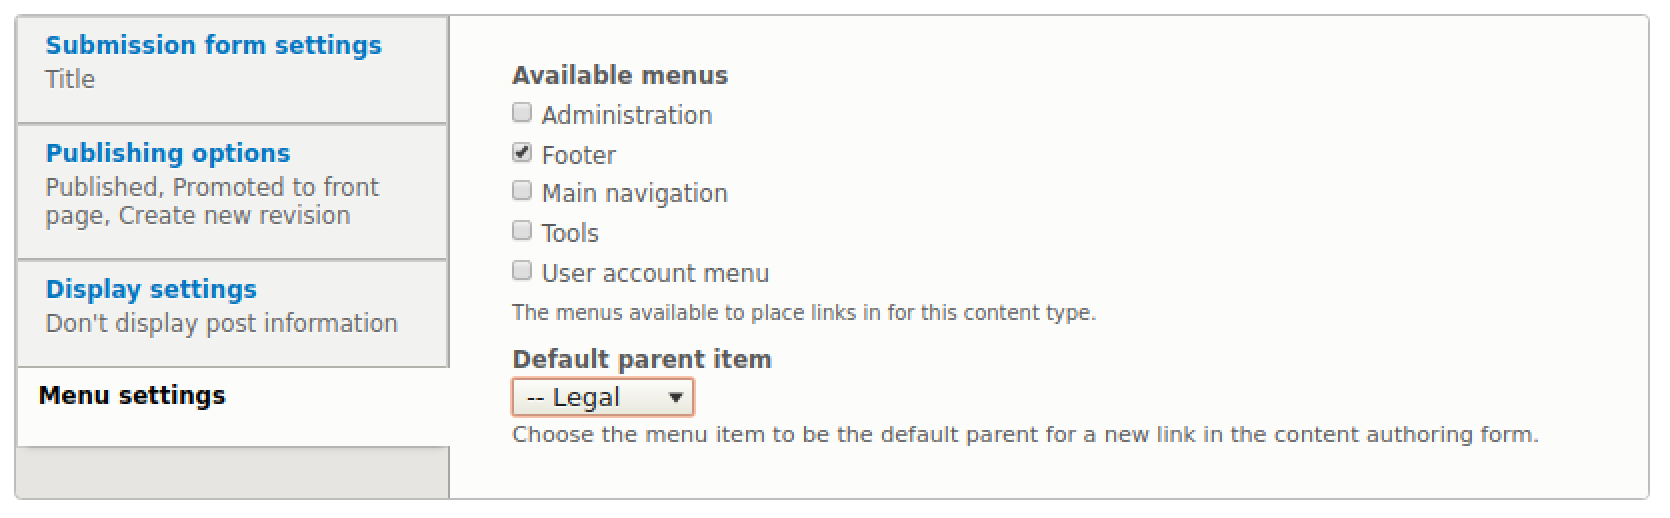
Task: Go to the Display settings tab
Action: 151,290
